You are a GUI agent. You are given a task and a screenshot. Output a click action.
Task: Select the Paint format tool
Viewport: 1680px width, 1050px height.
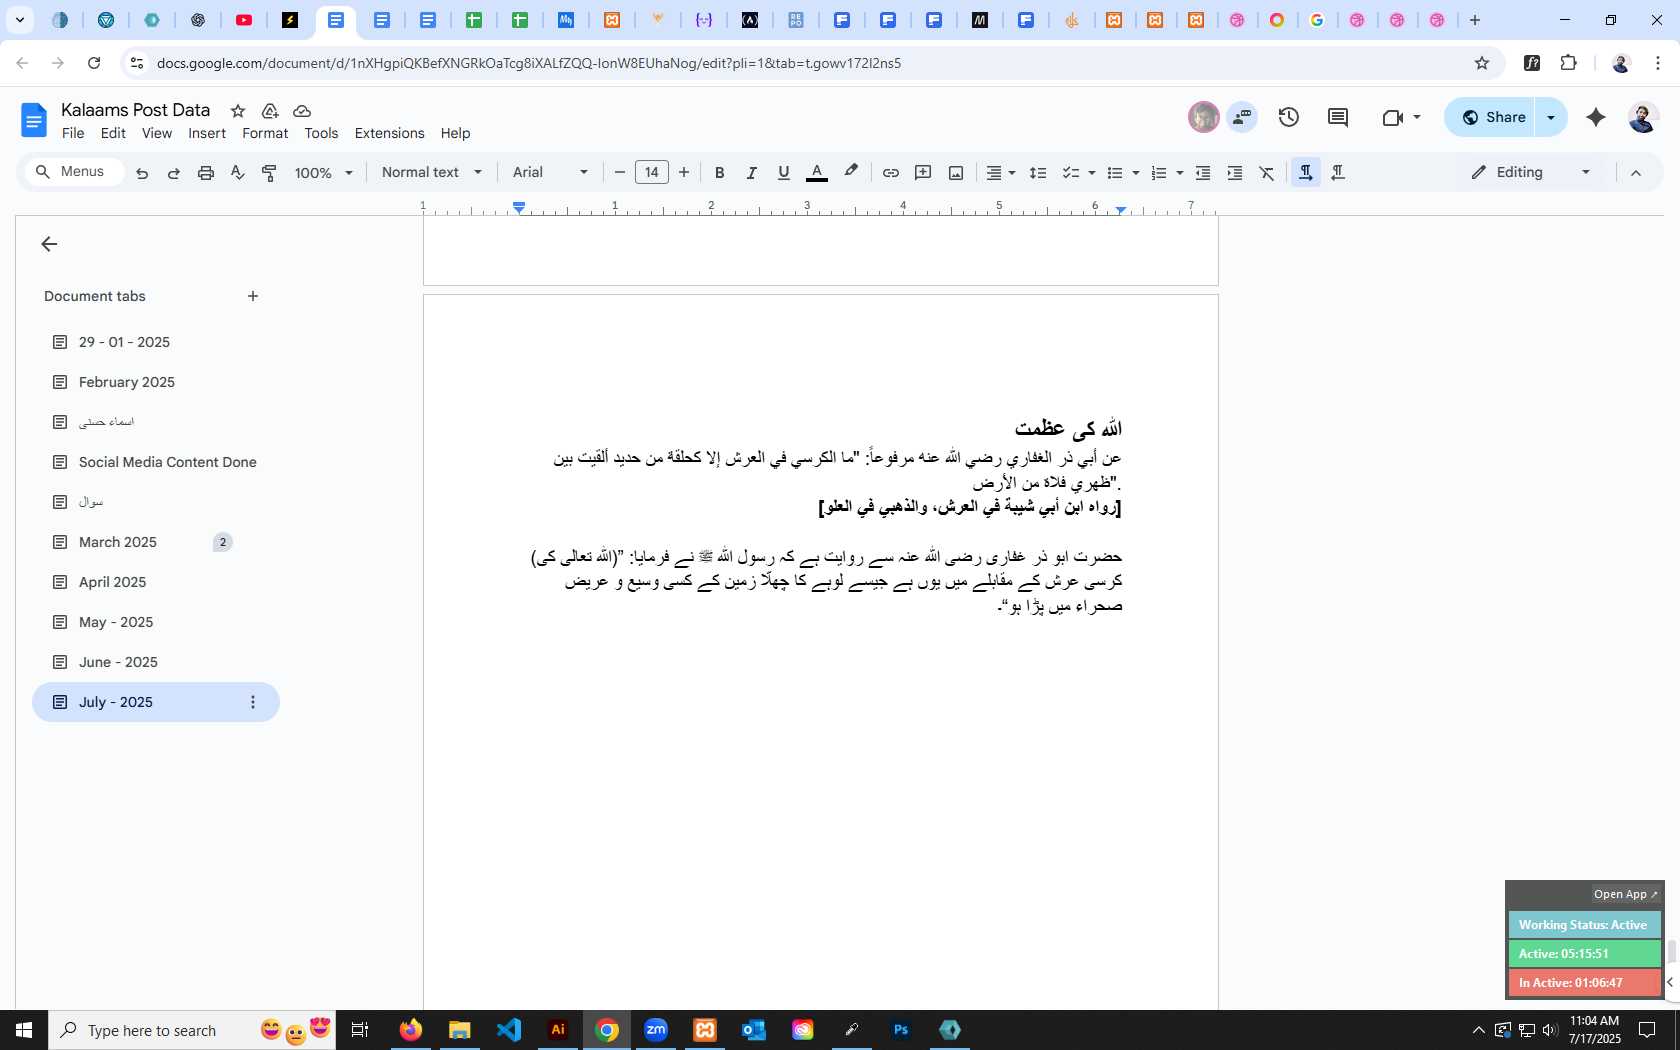point(269,173)
